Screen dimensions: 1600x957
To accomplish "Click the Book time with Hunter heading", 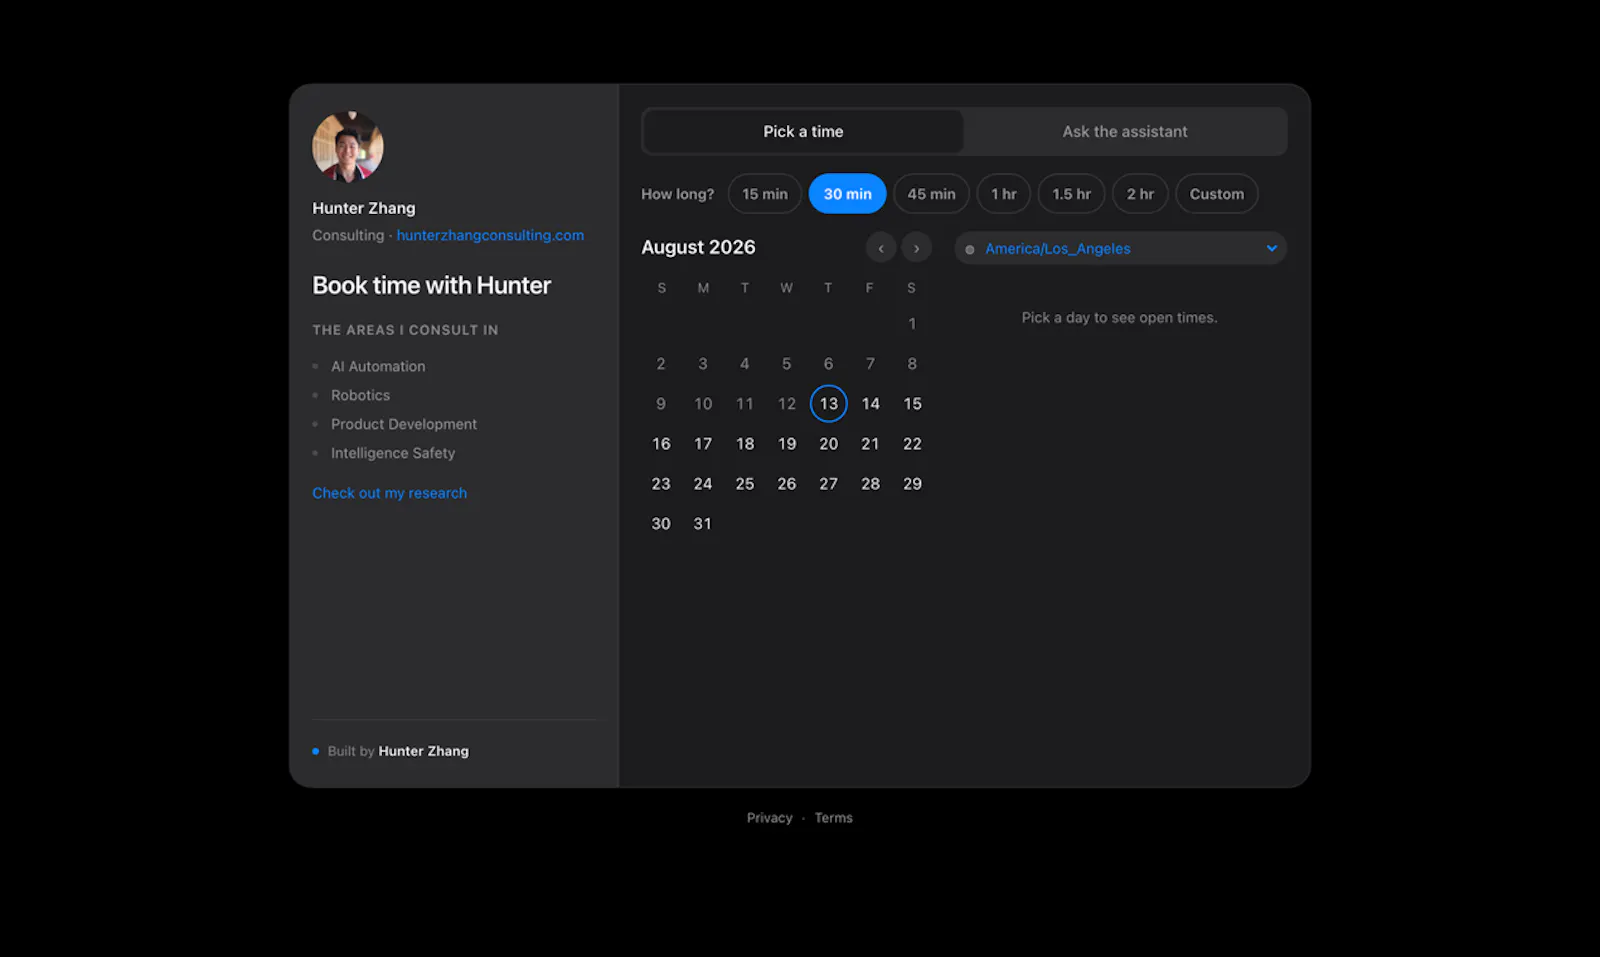I will coord(431,286).
